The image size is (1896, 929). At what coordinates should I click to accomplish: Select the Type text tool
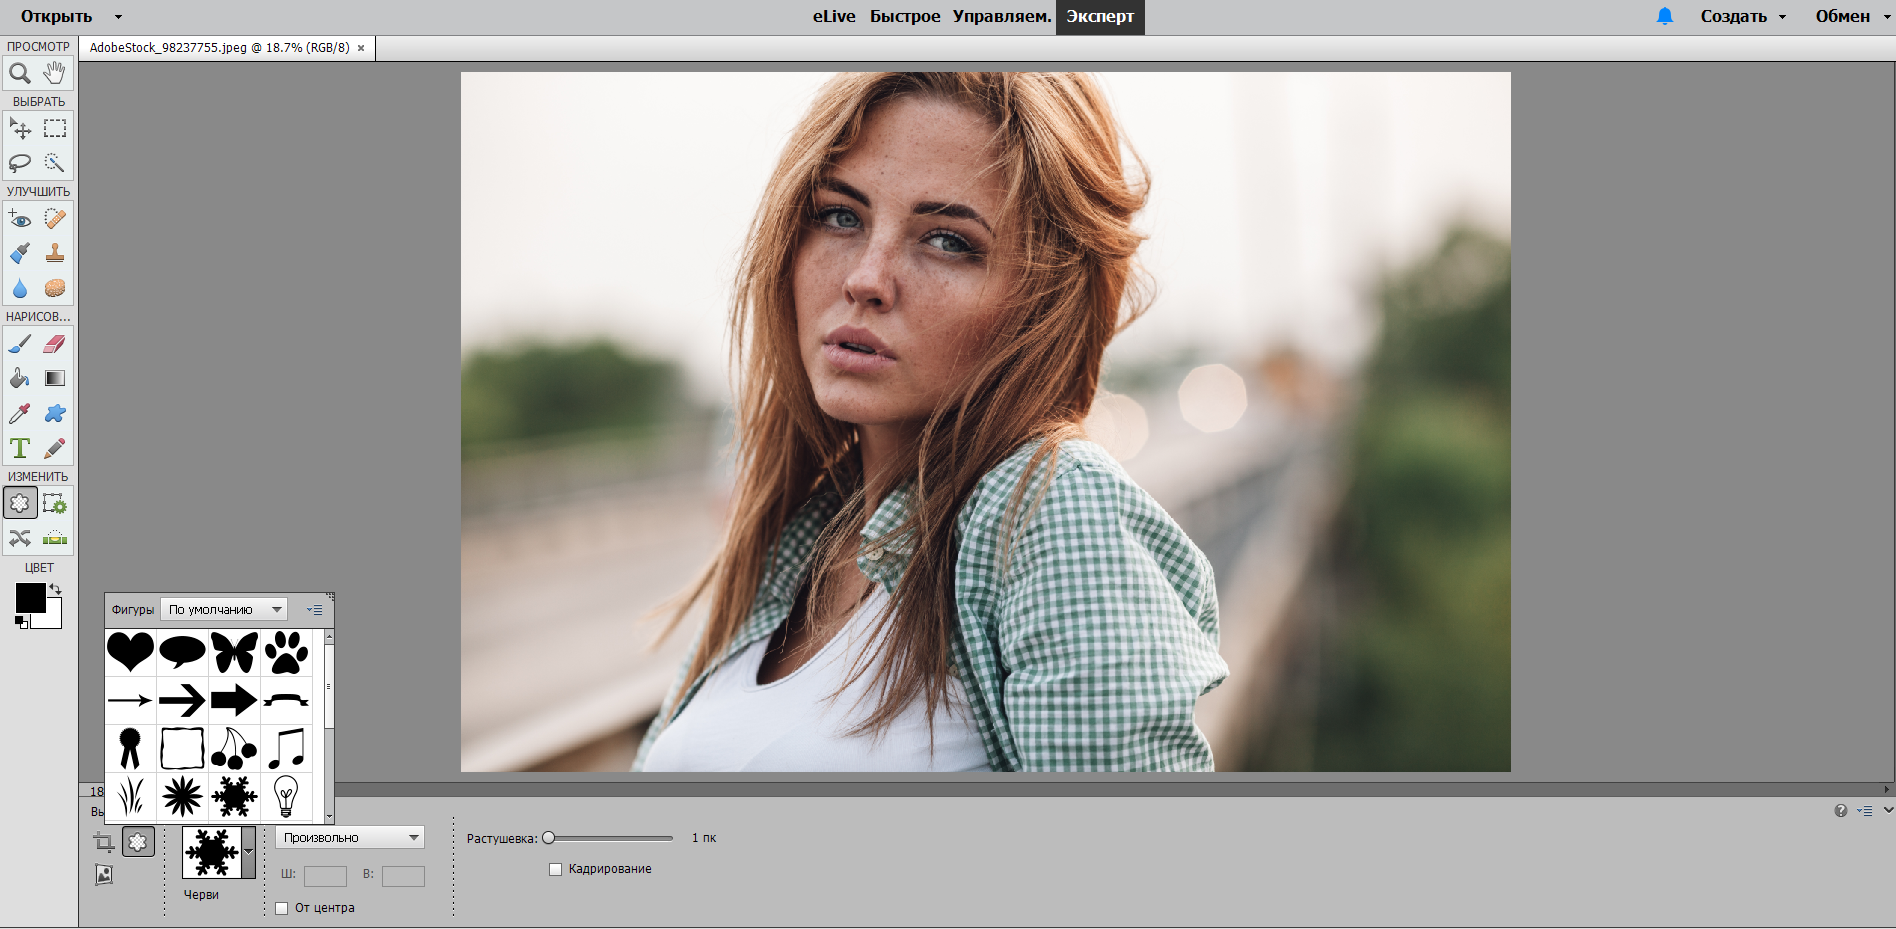pyautogui.click(x=20, y=448)
